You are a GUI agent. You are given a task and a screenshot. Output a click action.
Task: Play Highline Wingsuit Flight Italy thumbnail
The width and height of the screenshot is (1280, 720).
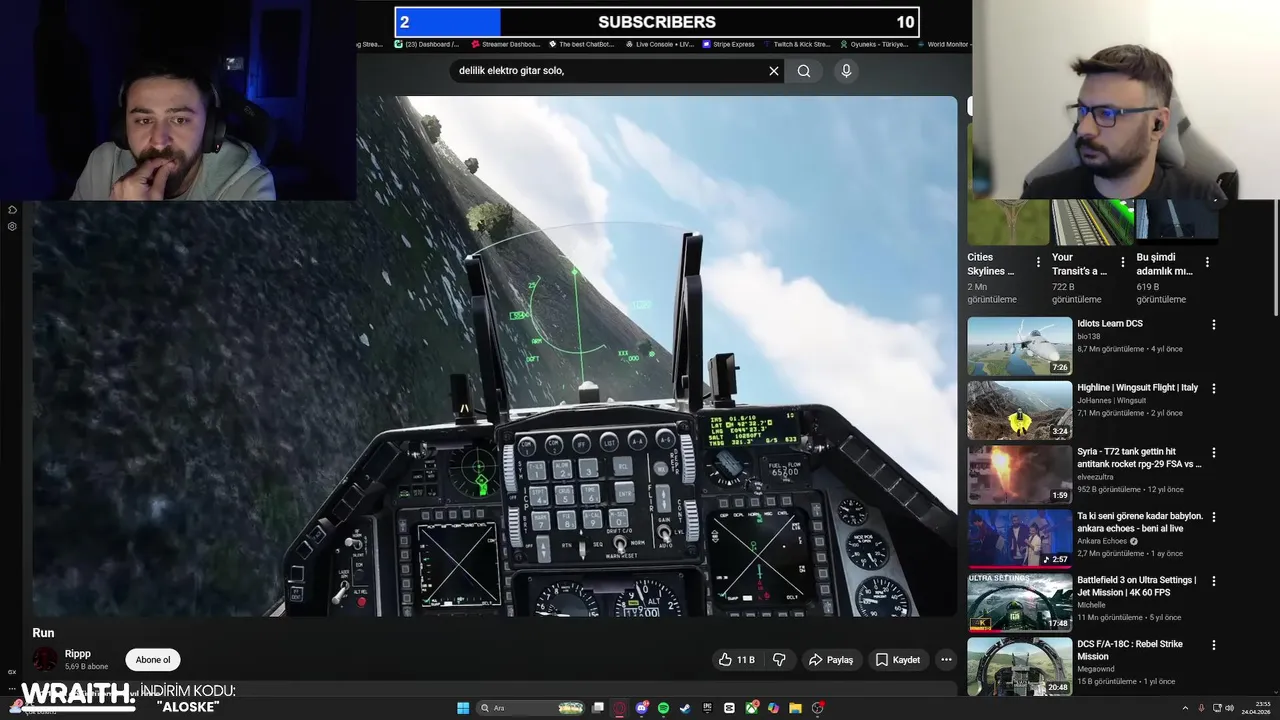[x=1019, y=410]
